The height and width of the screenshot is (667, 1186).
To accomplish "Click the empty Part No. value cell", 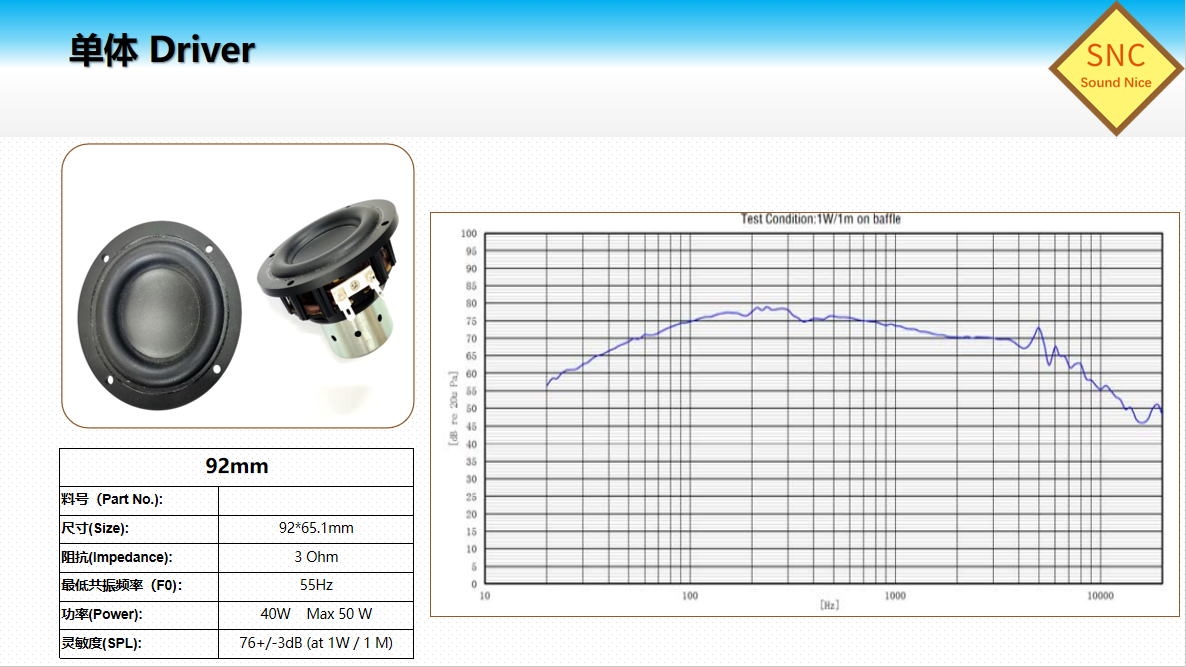I will 315,500.
